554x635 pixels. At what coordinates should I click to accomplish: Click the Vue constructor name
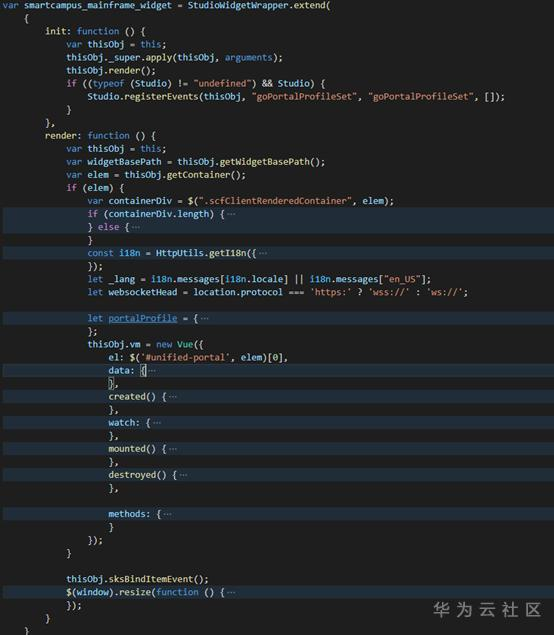pyautogui.click(x=185, y=344)
